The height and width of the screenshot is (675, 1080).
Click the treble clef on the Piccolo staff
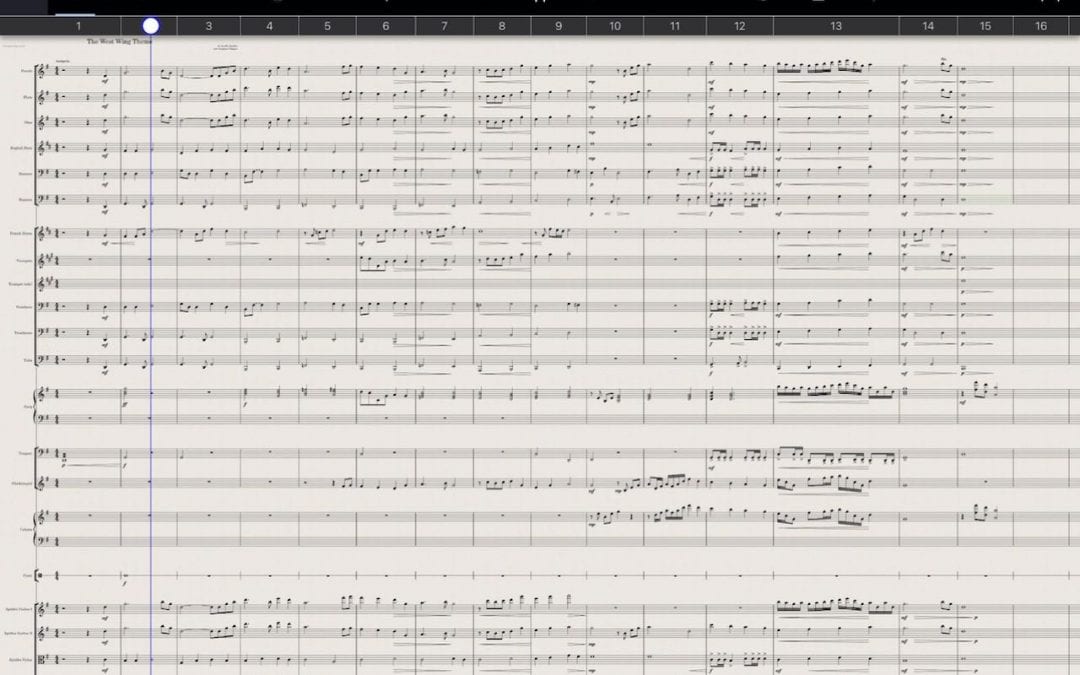tap(42, 71)
